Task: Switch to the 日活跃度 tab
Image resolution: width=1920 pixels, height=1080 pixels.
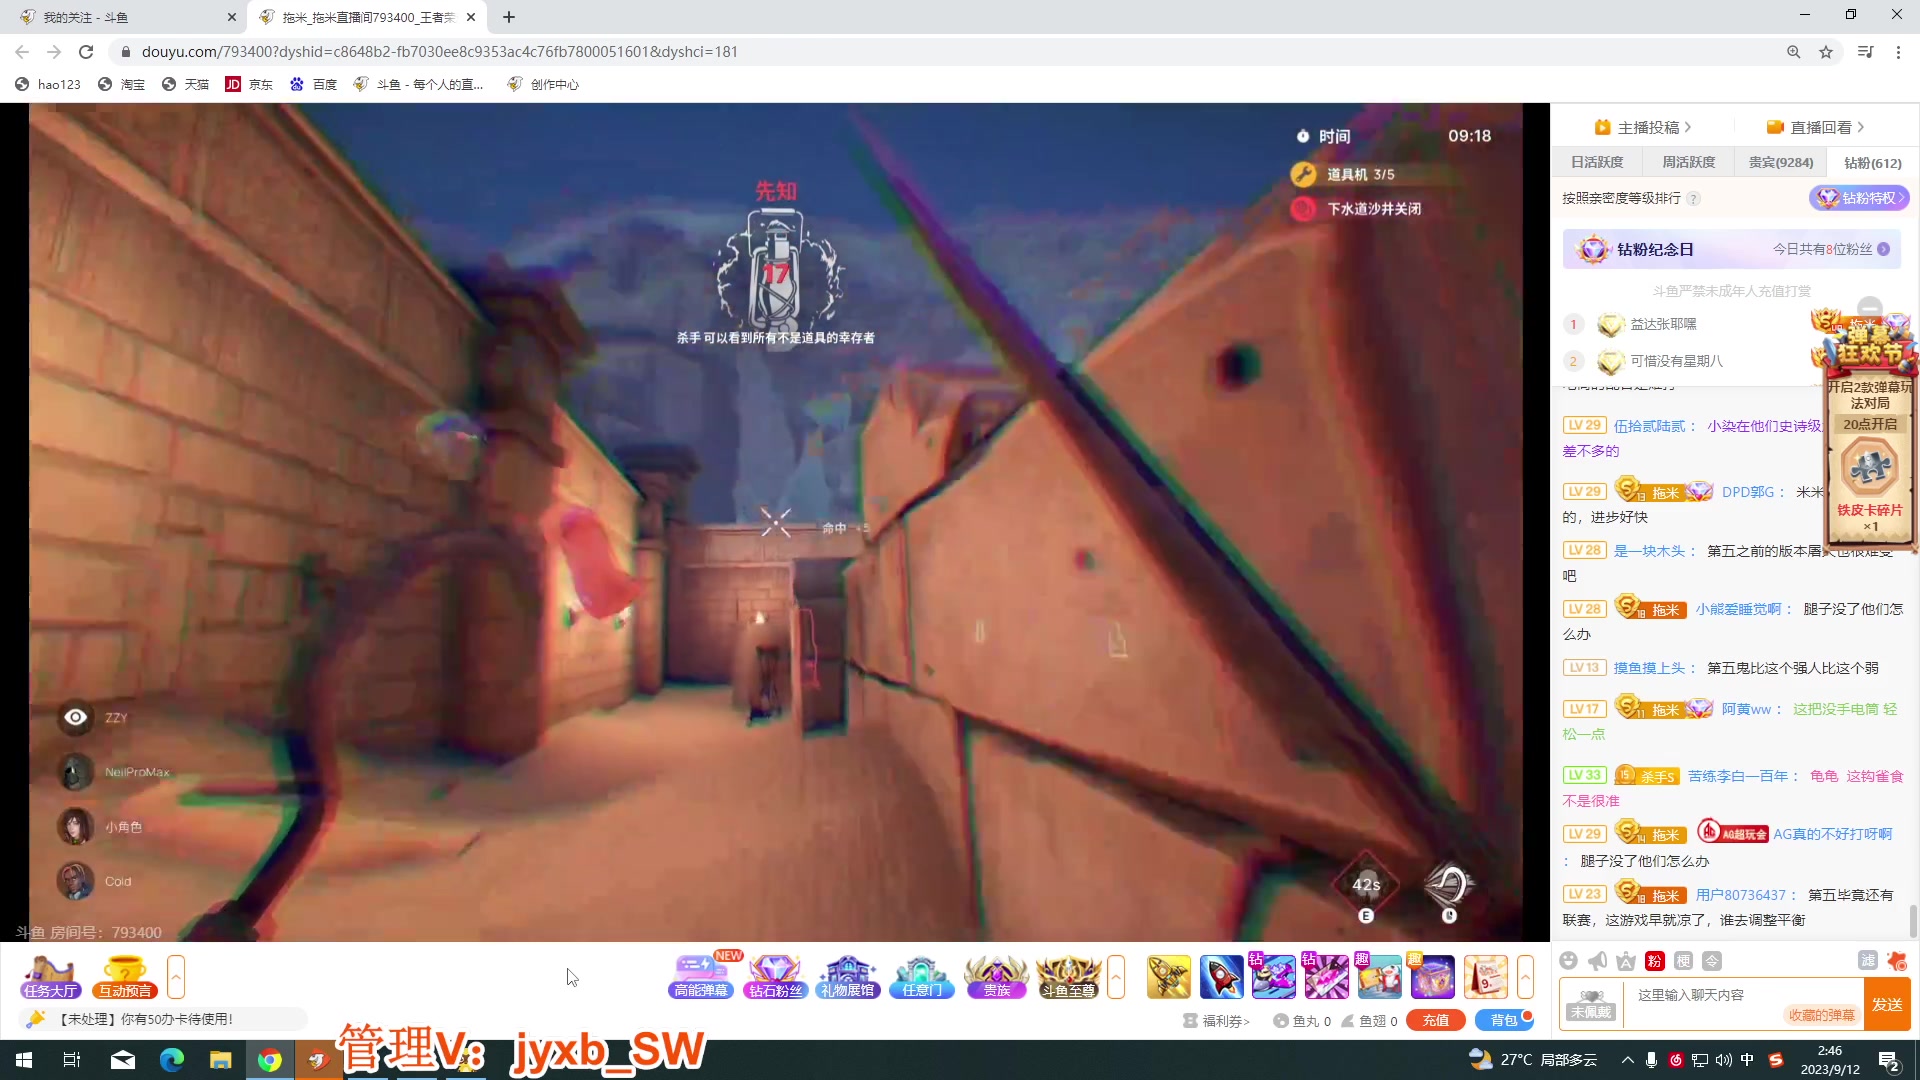Action: point(1597,163)
